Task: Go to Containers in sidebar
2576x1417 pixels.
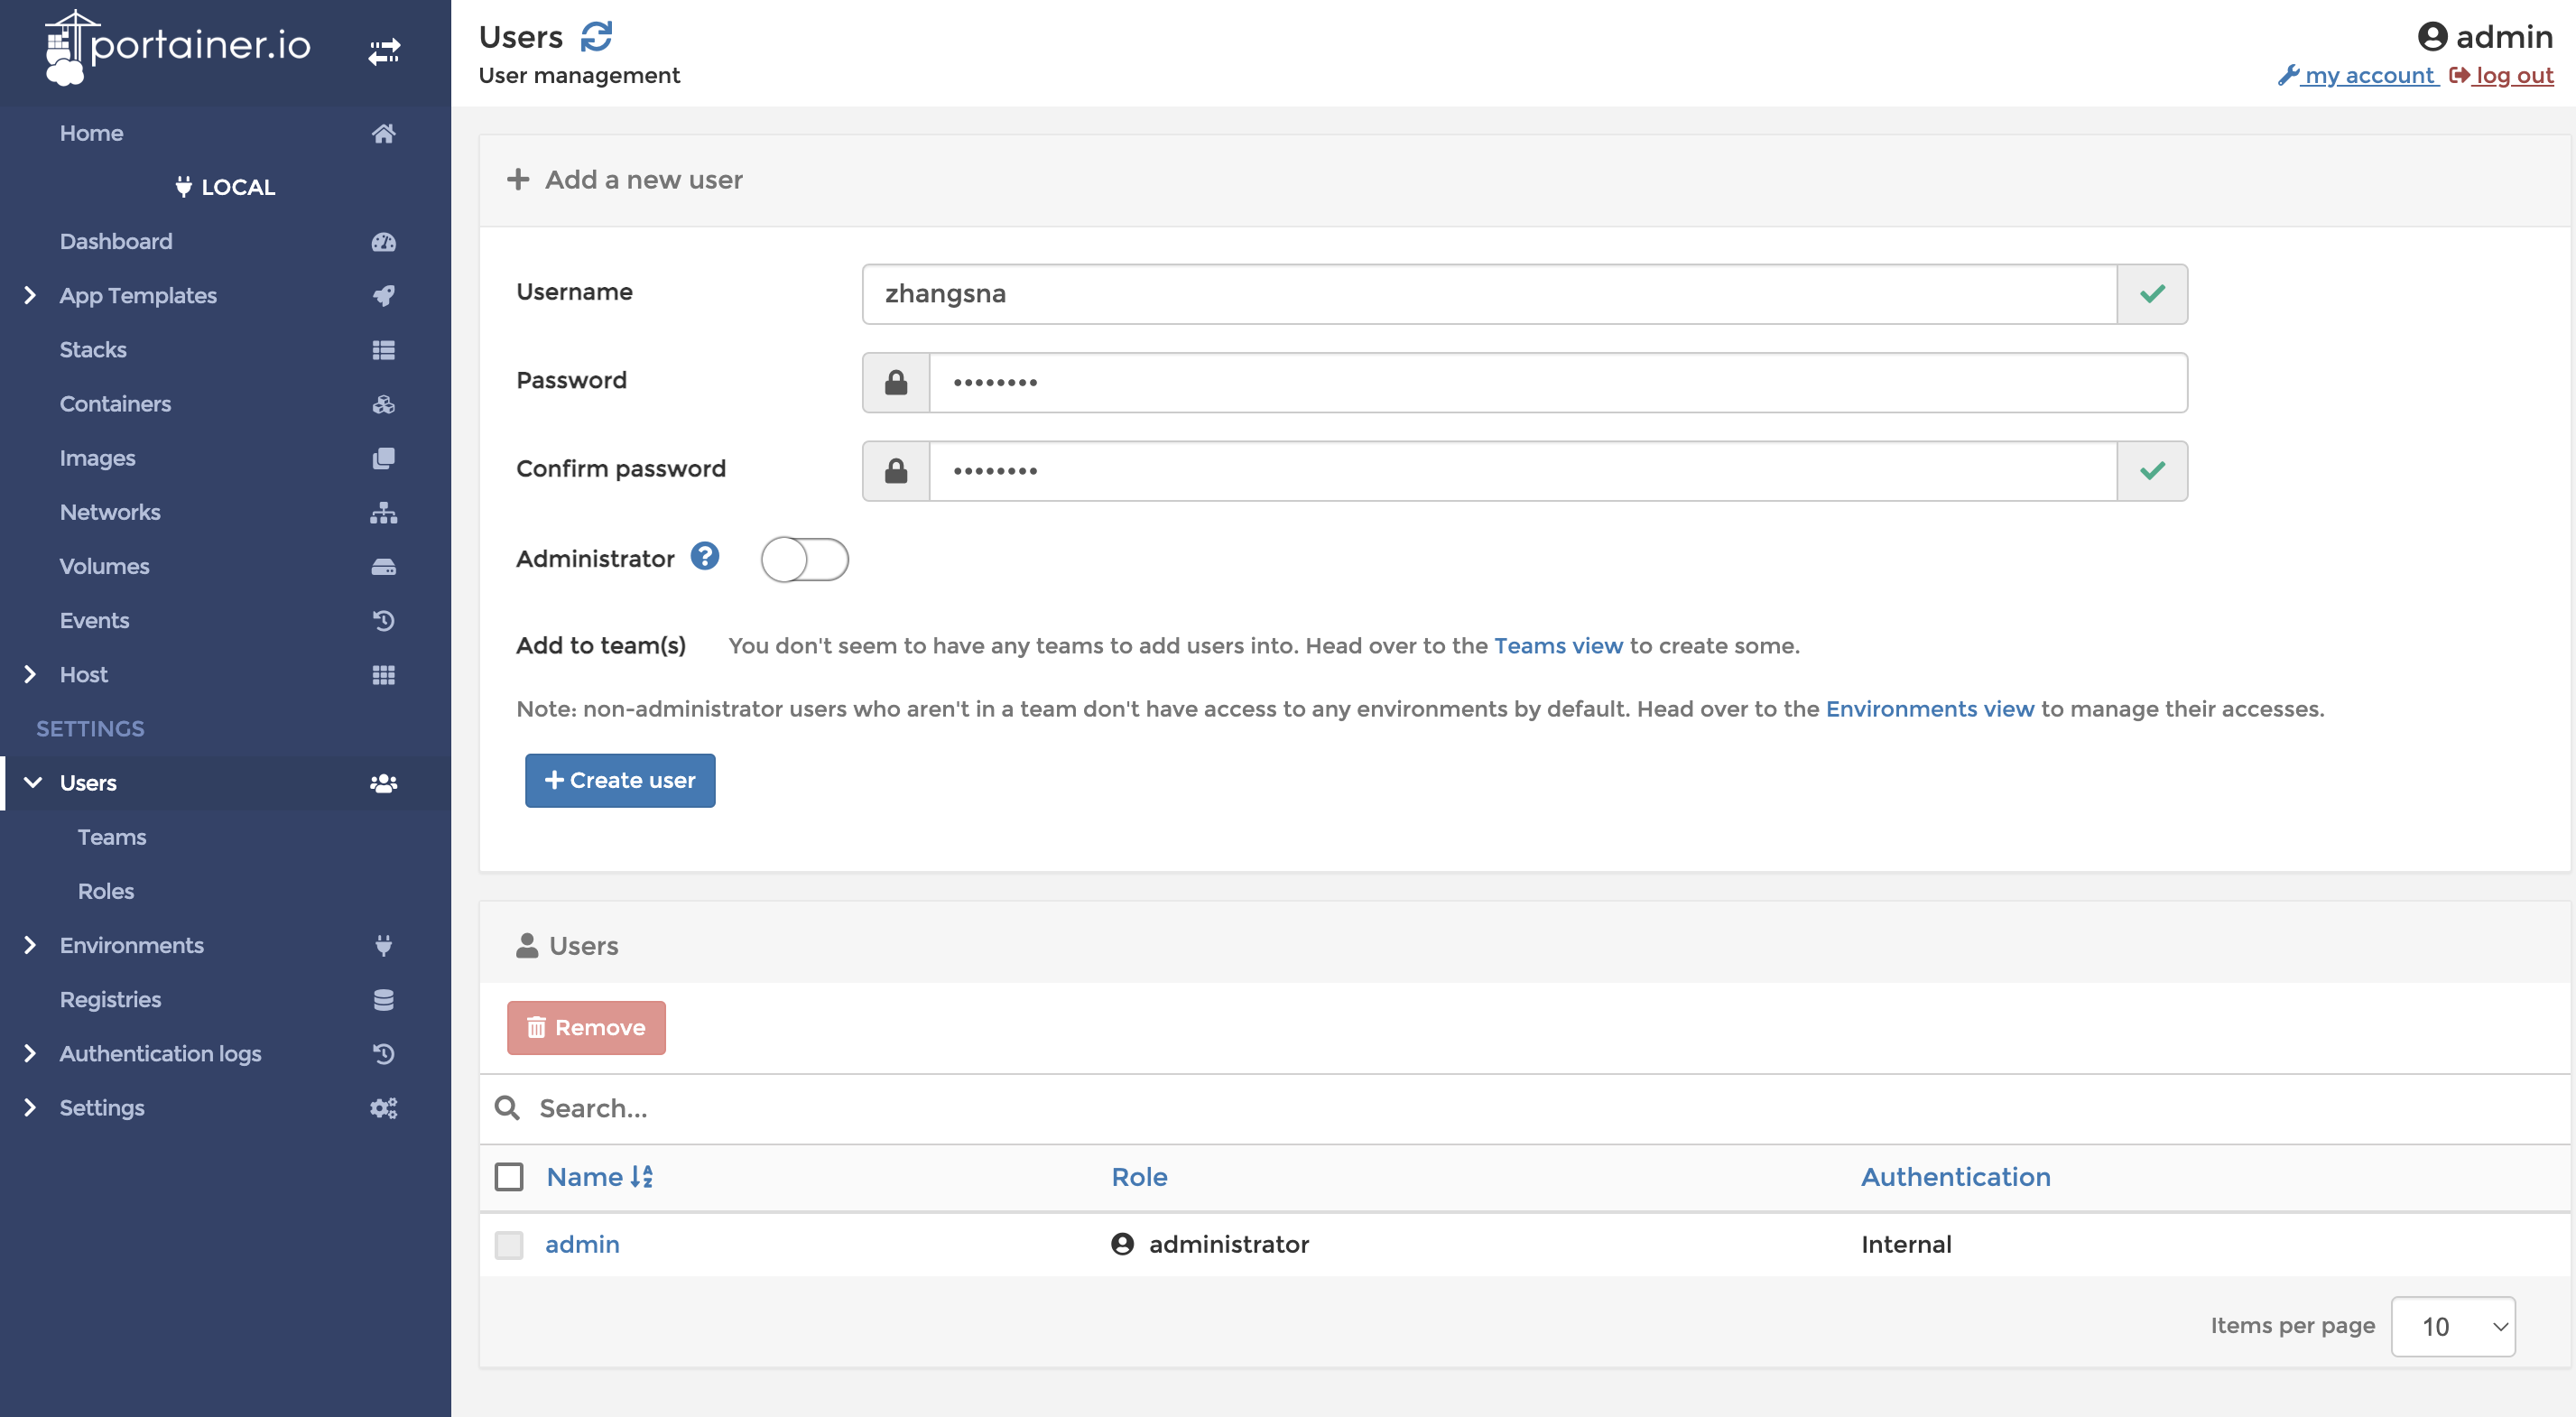Action: [115, 404]
